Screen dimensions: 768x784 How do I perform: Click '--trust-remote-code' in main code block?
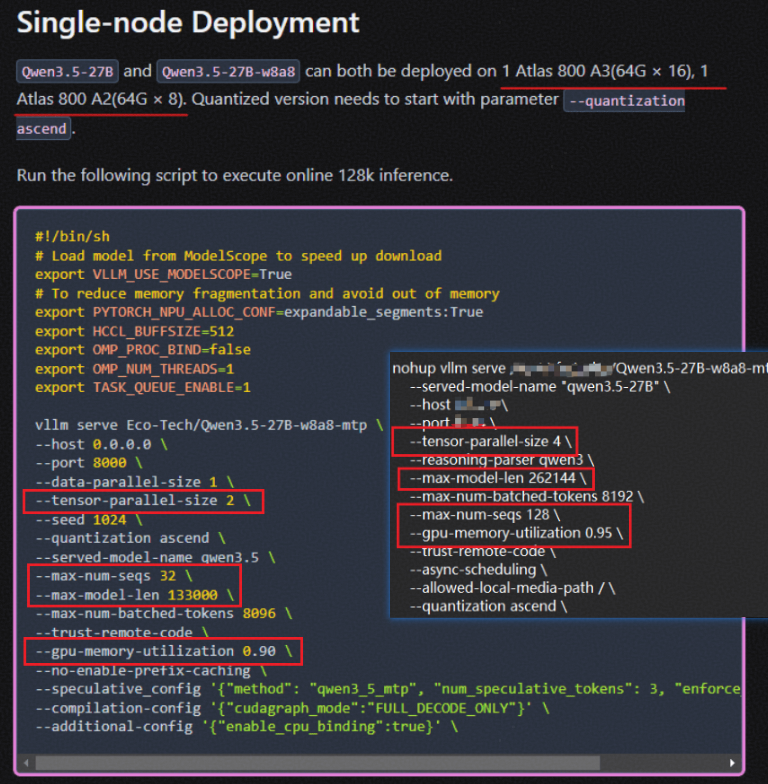pyautogui.click(x=122, y=632)
